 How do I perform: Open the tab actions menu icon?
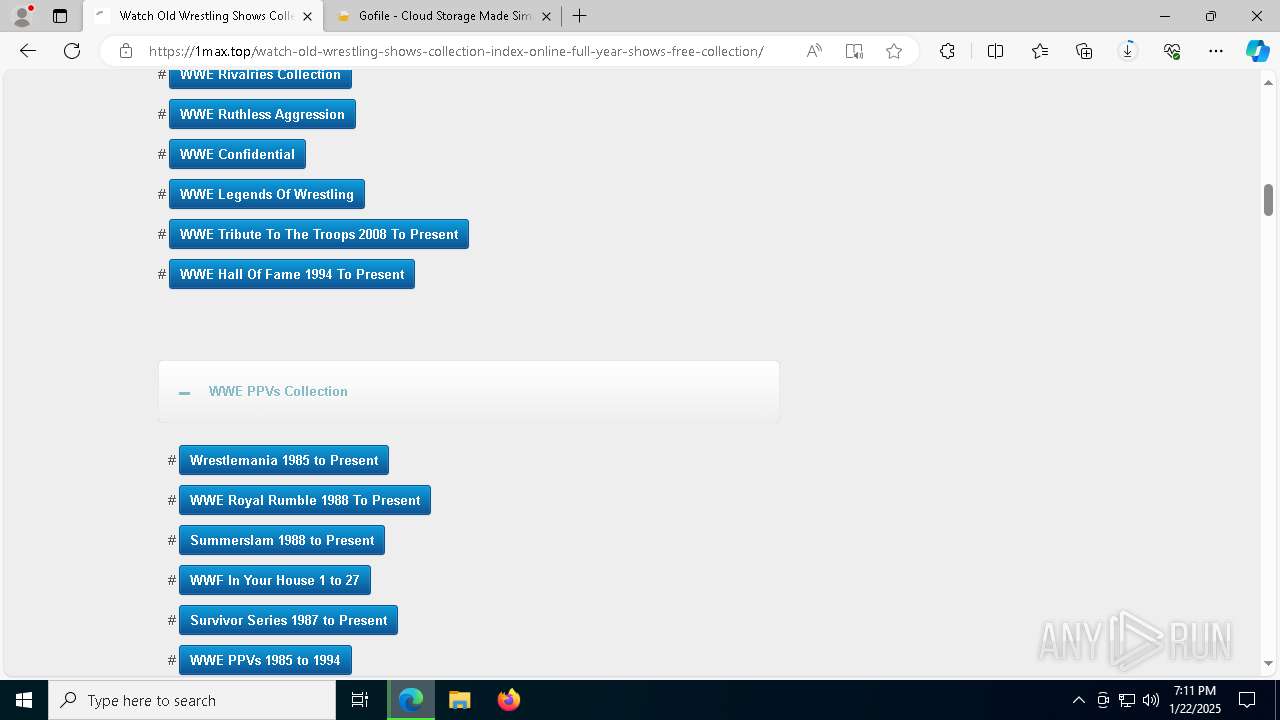60,16
